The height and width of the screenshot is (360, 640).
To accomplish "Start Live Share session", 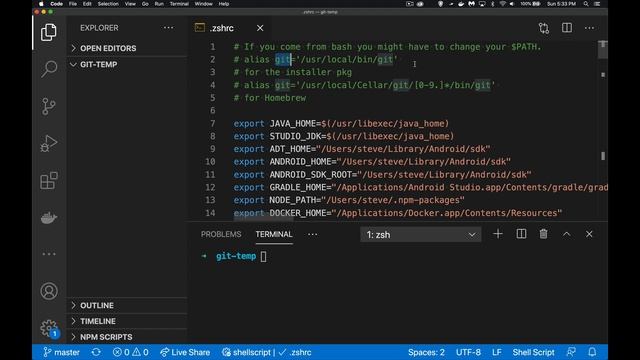I will click(x=185, y=352).
